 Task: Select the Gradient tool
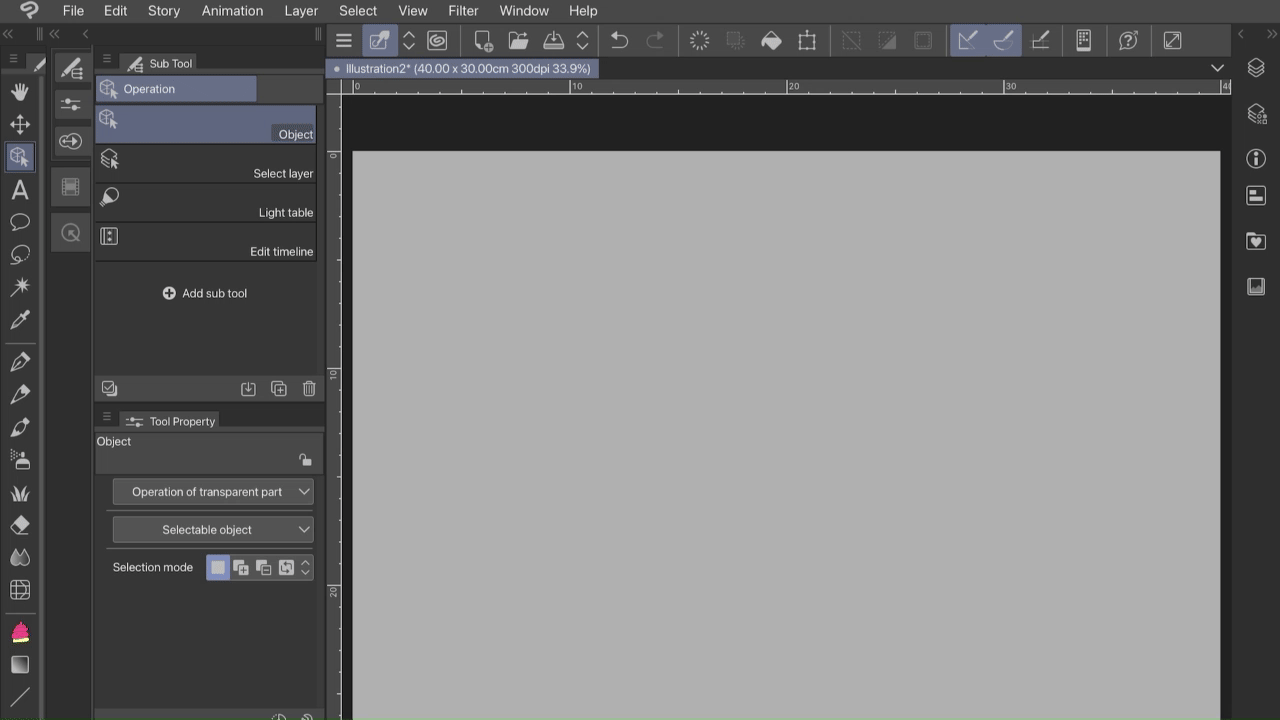pos(20,665)
